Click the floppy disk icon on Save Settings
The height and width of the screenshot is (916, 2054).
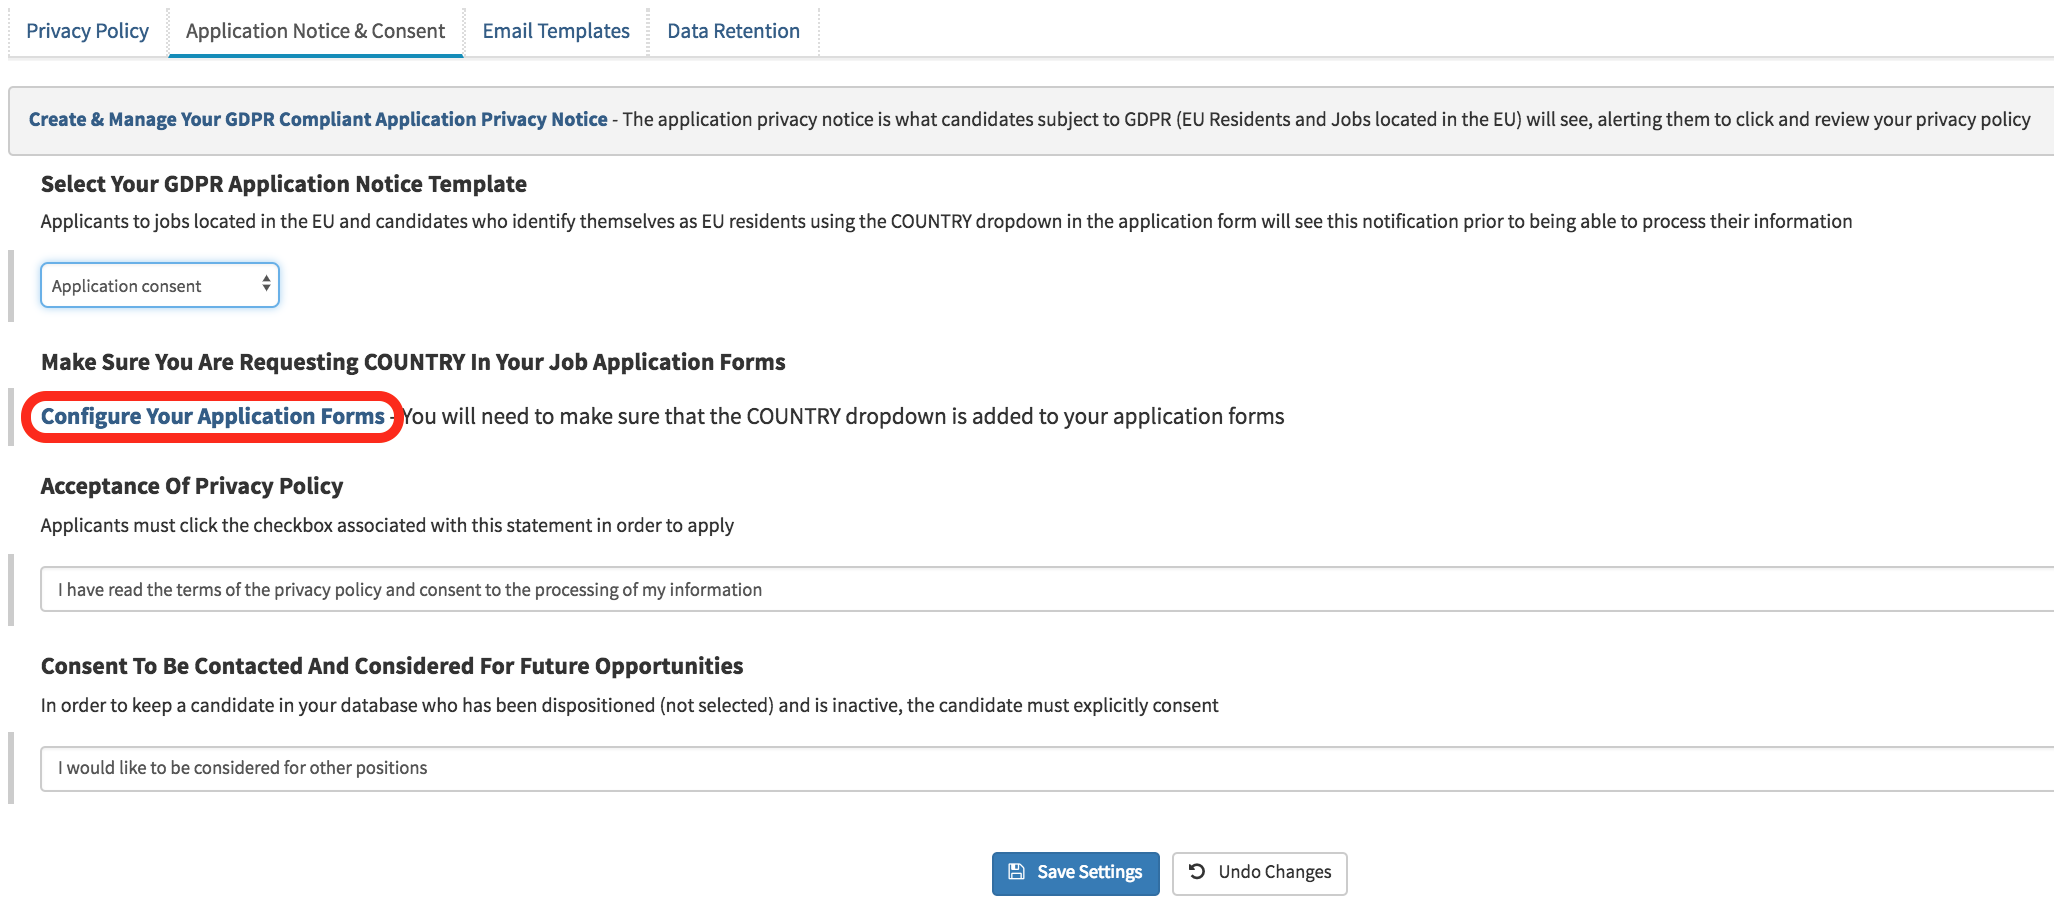coord(1017,872)
